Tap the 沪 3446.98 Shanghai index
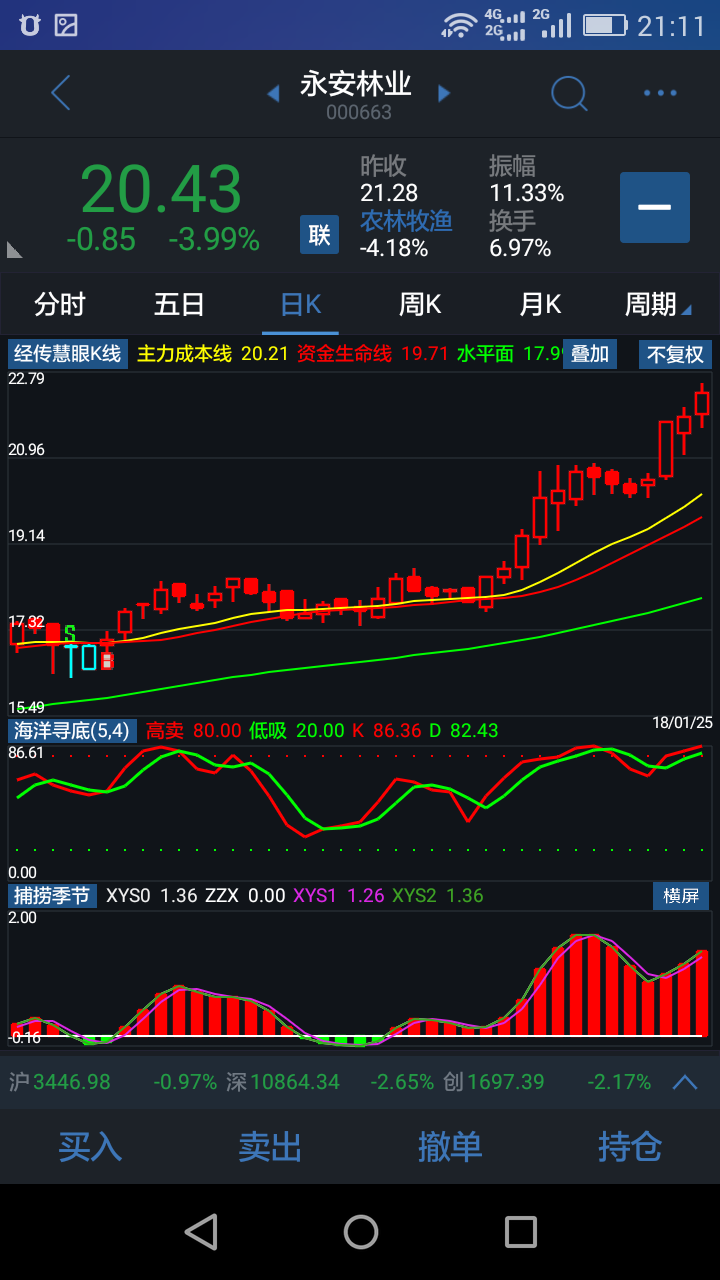Viewport: 720px width, 1280px height. click(x=60, y=1082)
